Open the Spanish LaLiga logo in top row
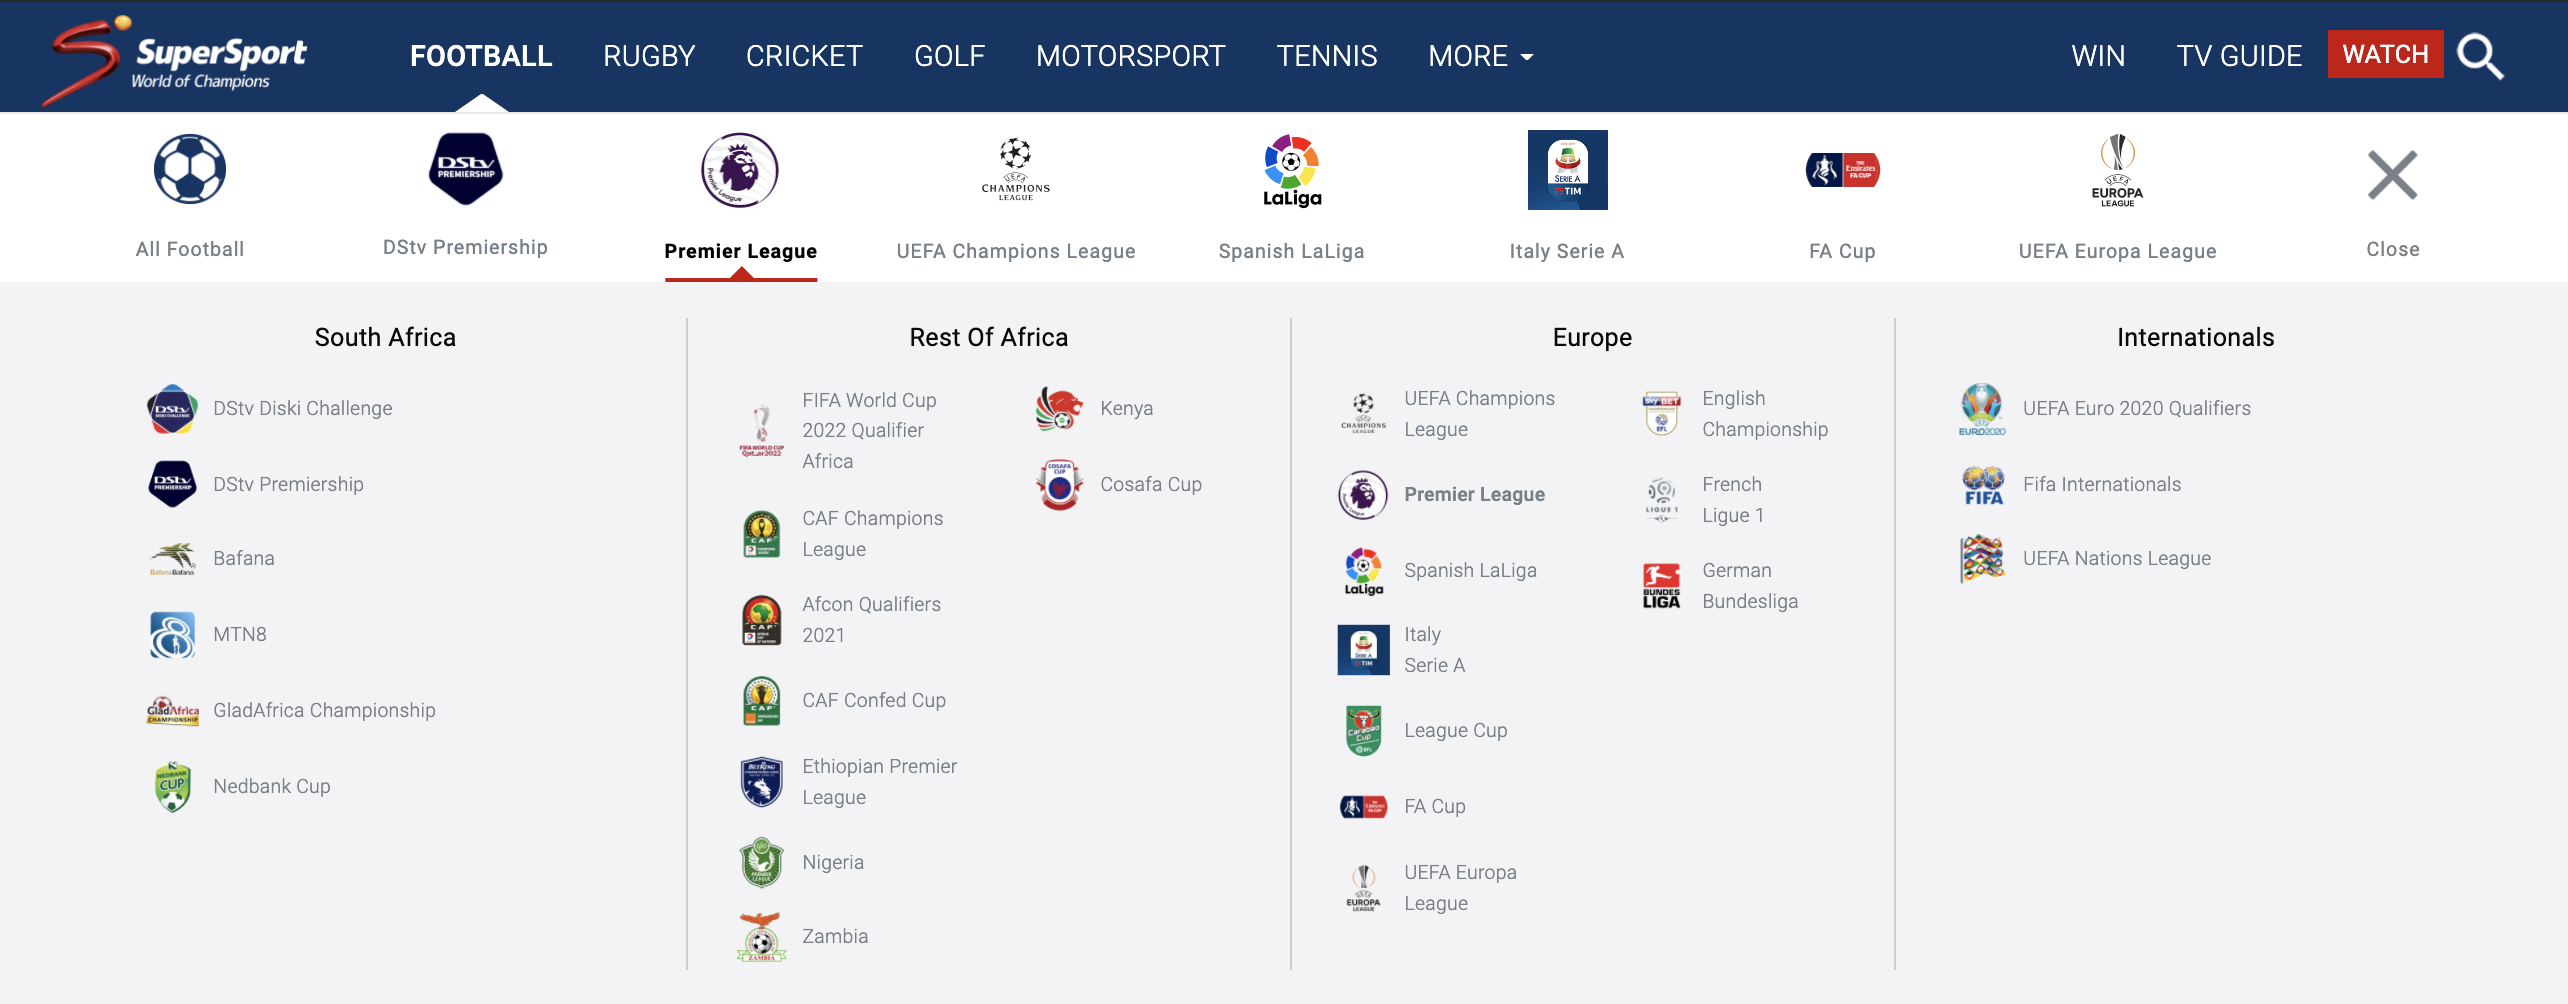Viewport: 2568px width, 1004px height. 1291,171
